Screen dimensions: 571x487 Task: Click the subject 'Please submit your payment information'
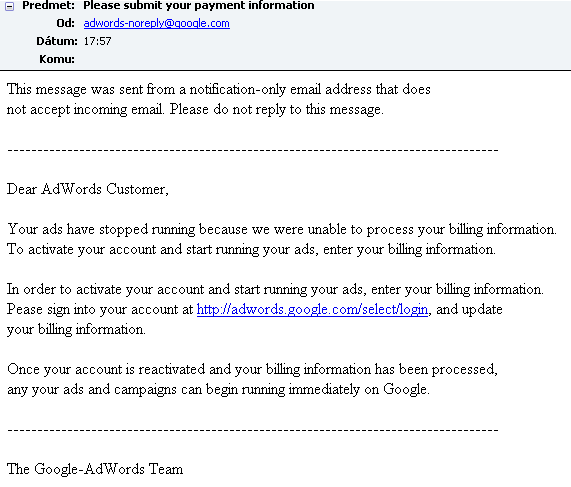pyautogui.click(x=198, y=5)
